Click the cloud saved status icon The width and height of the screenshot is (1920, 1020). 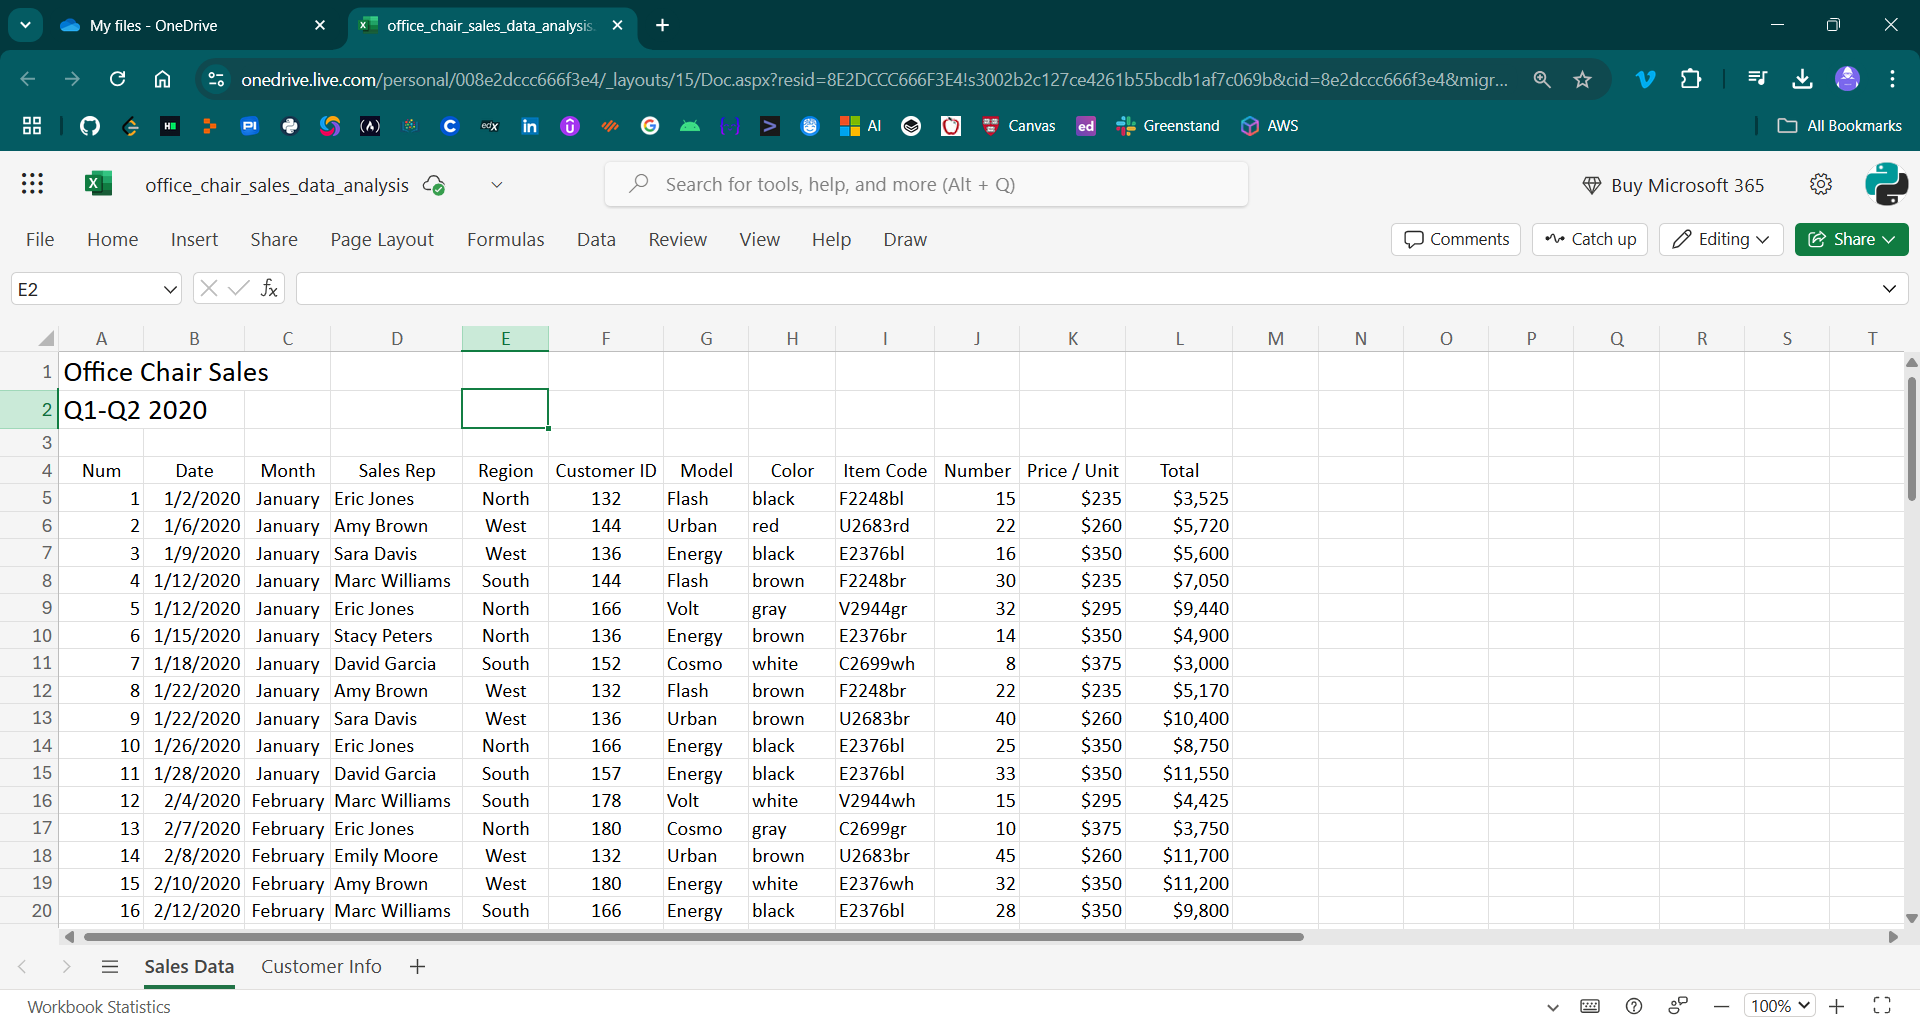434,185
